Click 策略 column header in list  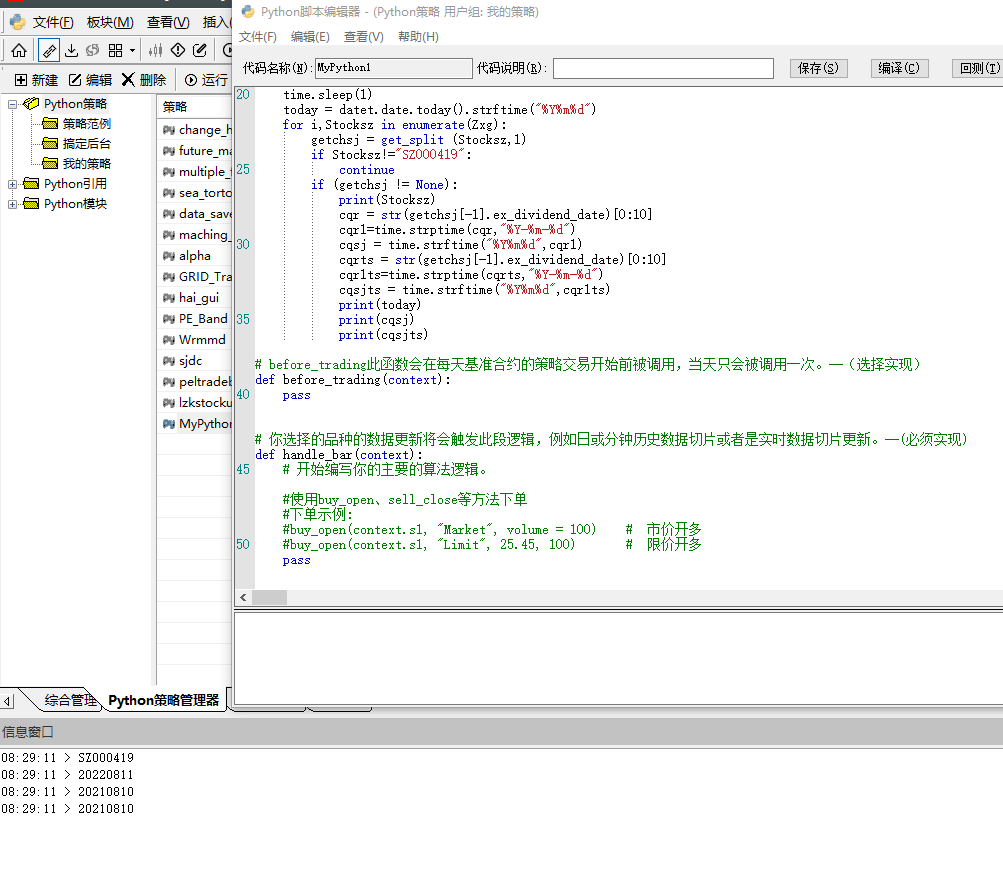coord(194,107)
